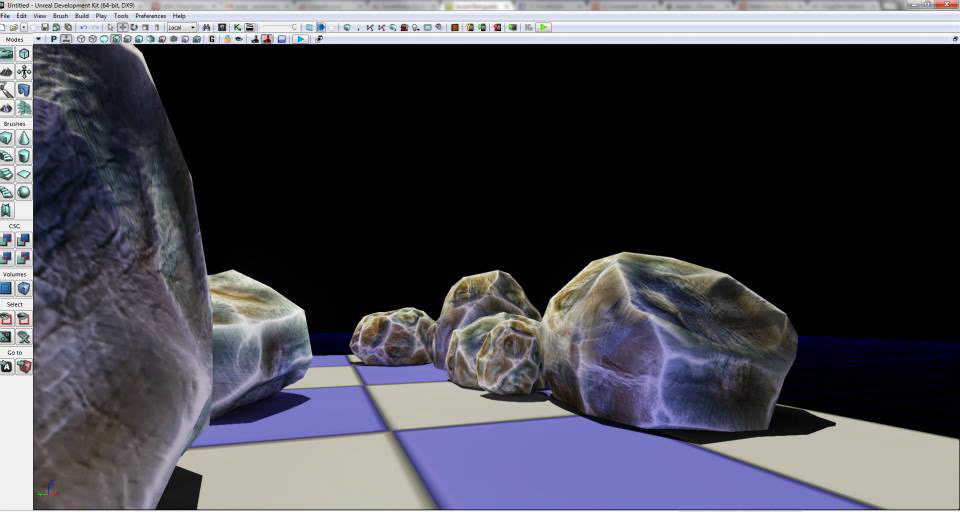Screen dimensions: 960x512
Task: Add a volume from Volumes section
Action: click(24, 288)
